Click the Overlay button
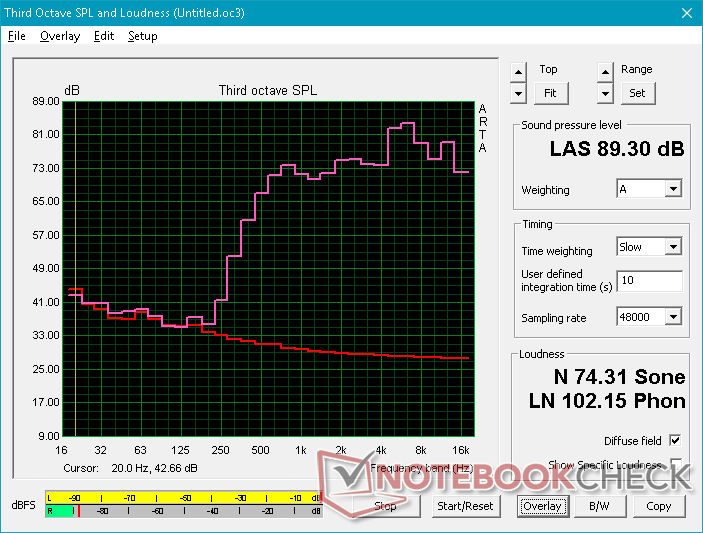Image resolution: width=703 pixels, height=533 pixels. (x=542, y=507)
